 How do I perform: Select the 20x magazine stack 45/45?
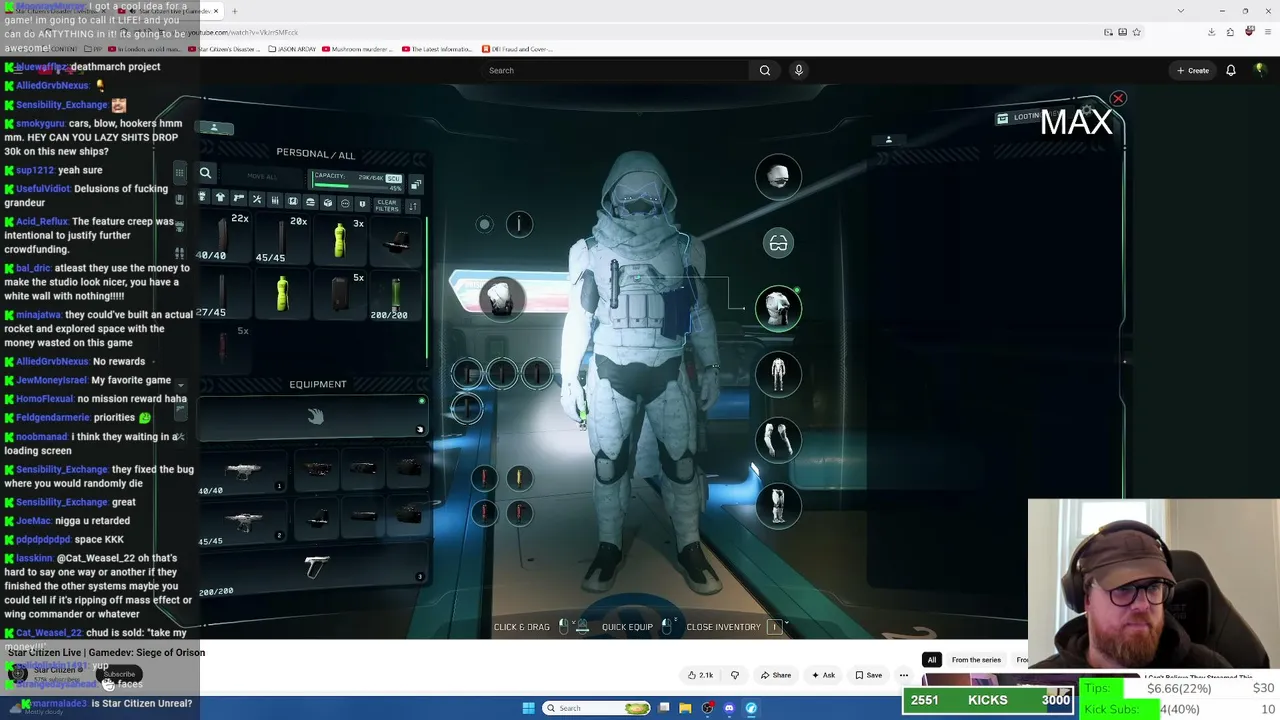click(x=282, y=240)
